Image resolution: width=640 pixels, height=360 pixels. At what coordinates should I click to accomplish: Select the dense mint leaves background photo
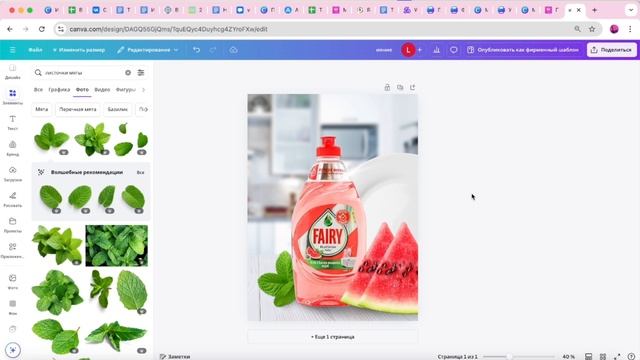click(117, 246)
